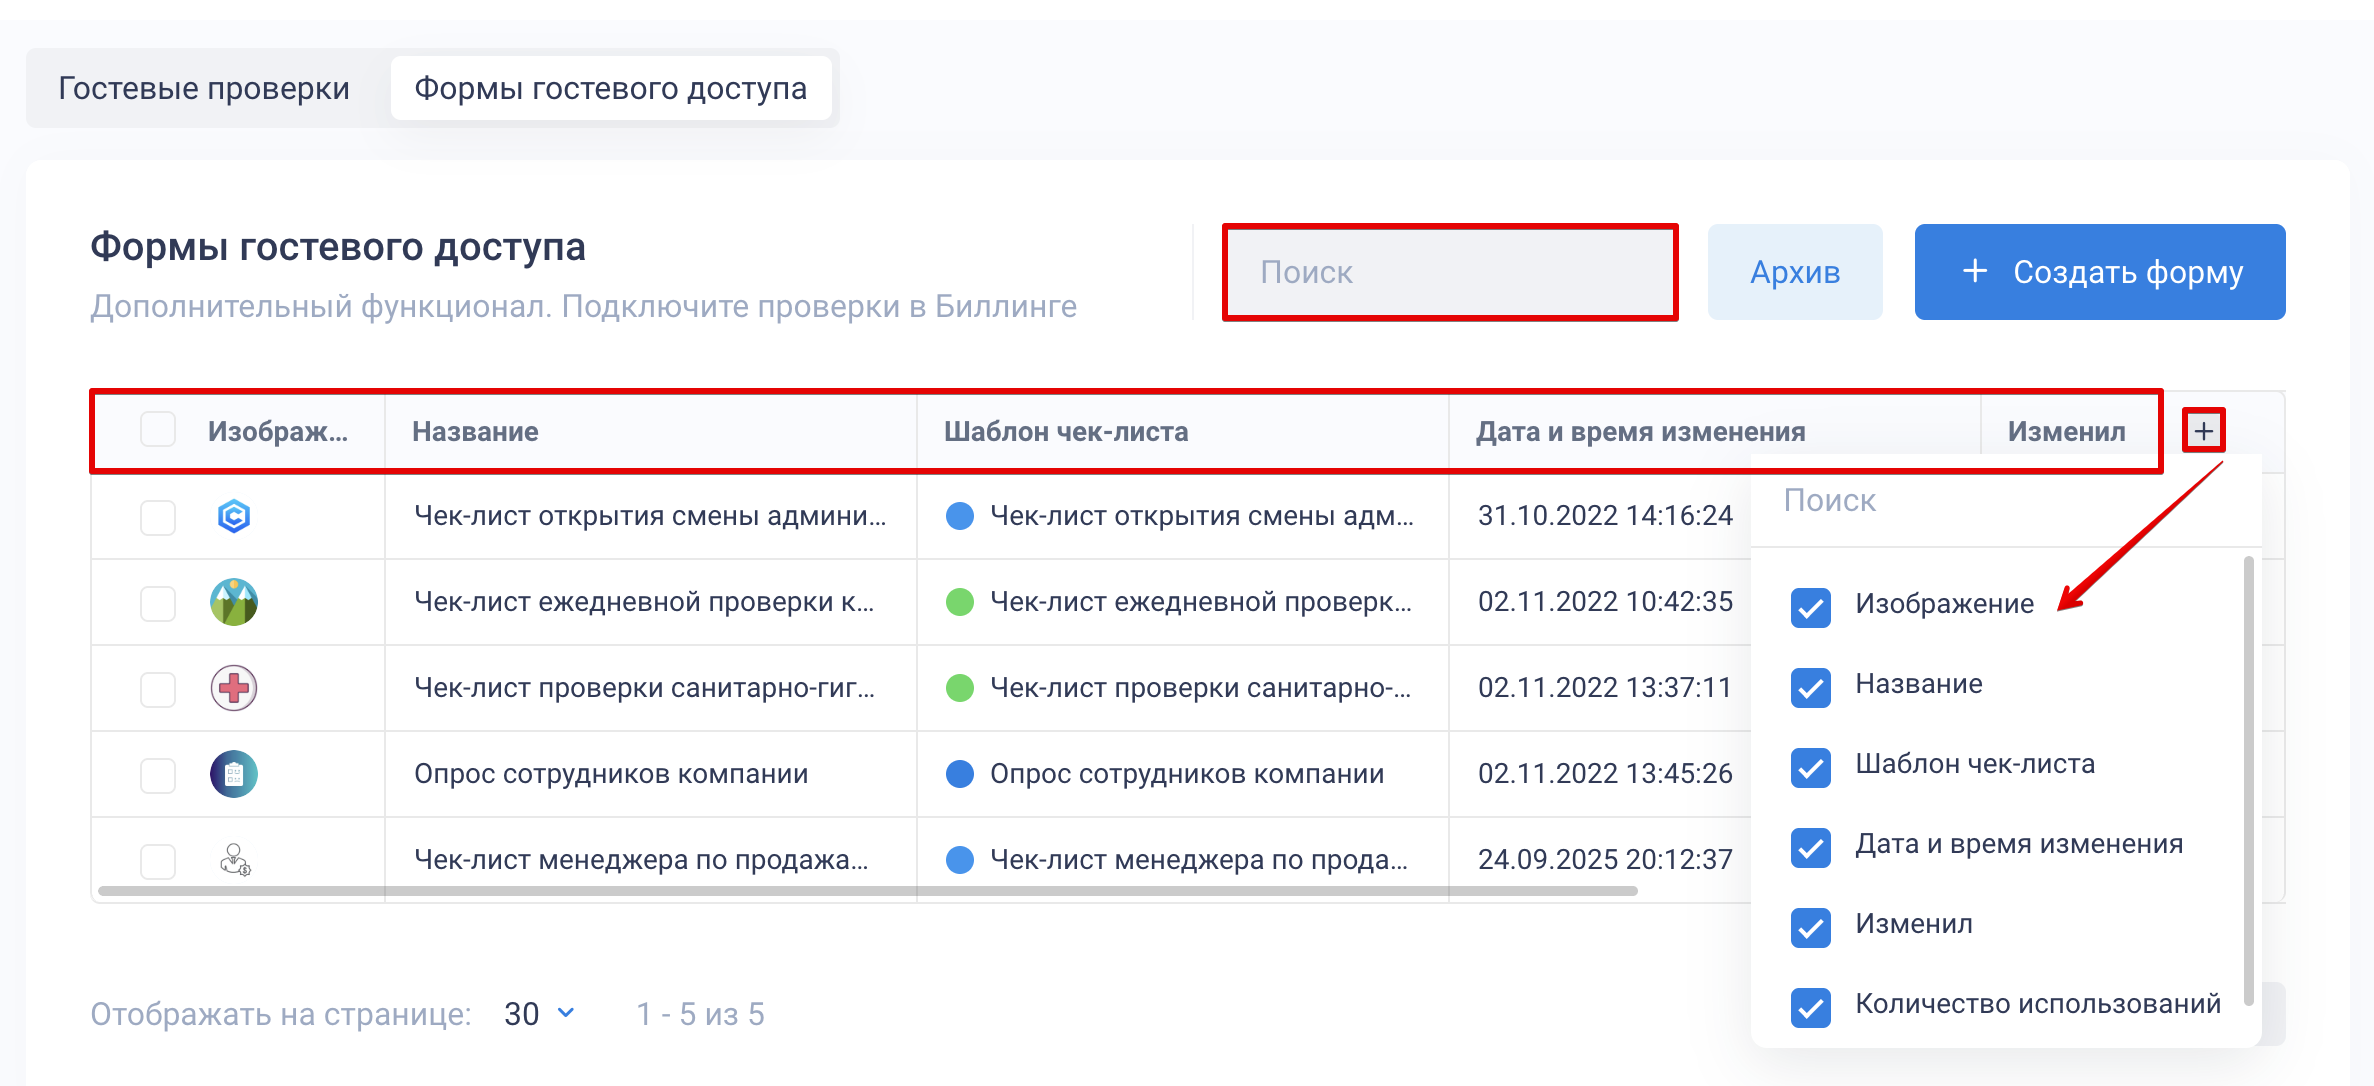Click the red cross medical form image

[x=234, y=688]
